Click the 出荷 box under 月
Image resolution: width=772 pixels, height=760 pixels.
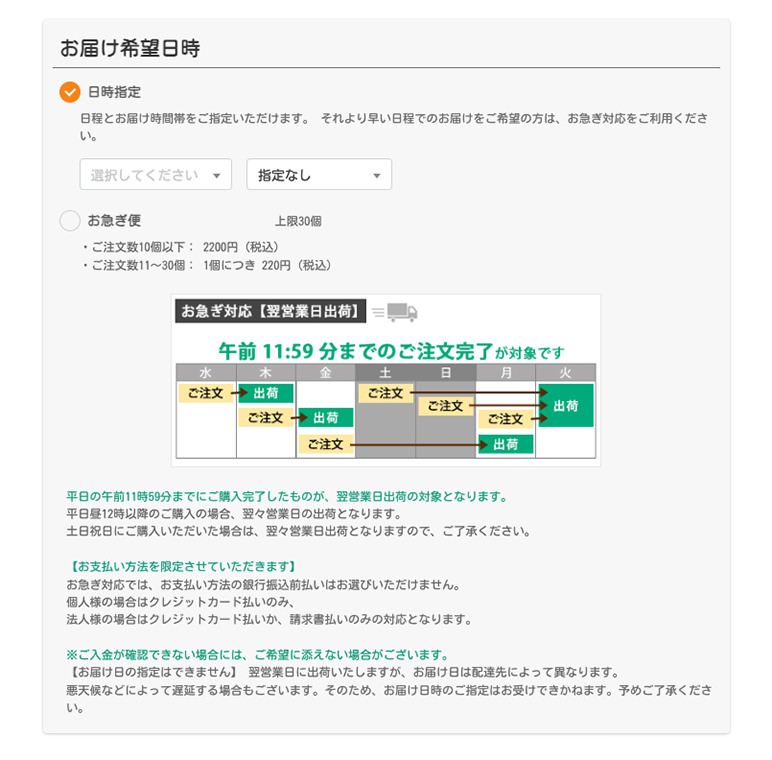(x=506, y=444)
